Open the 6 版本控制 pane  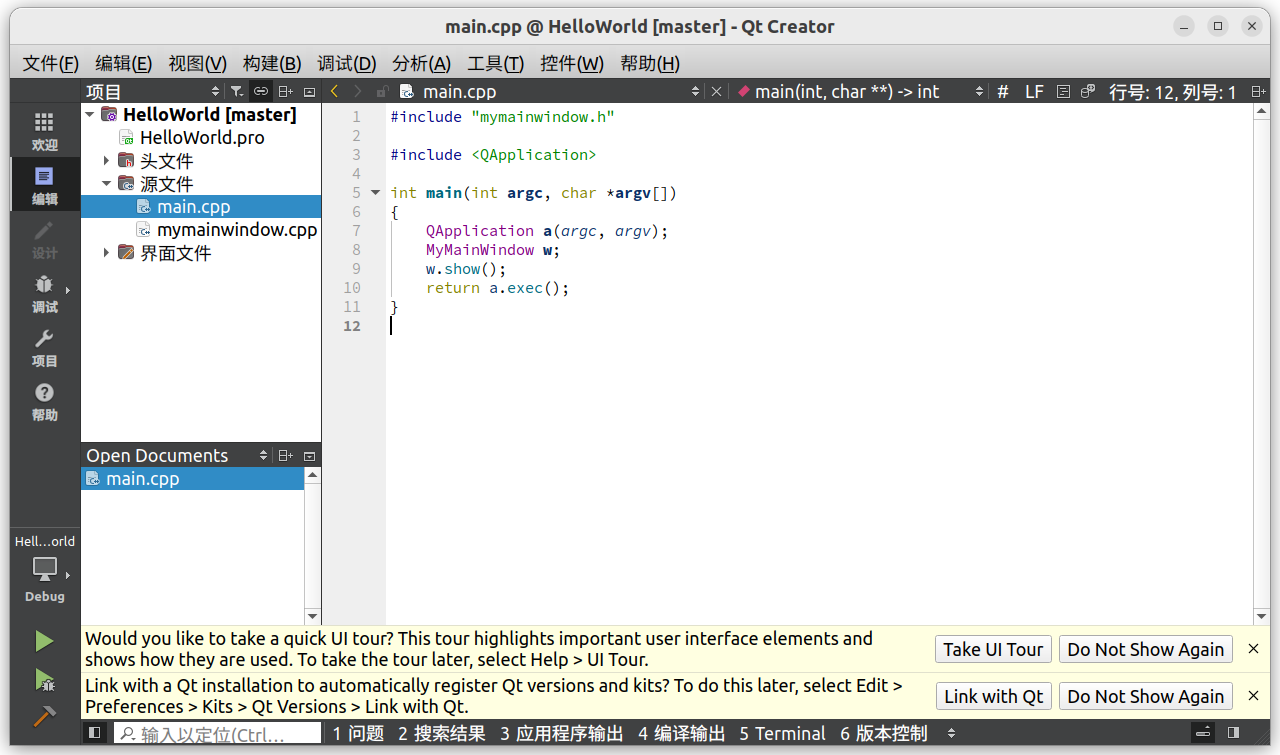point(883,733)
